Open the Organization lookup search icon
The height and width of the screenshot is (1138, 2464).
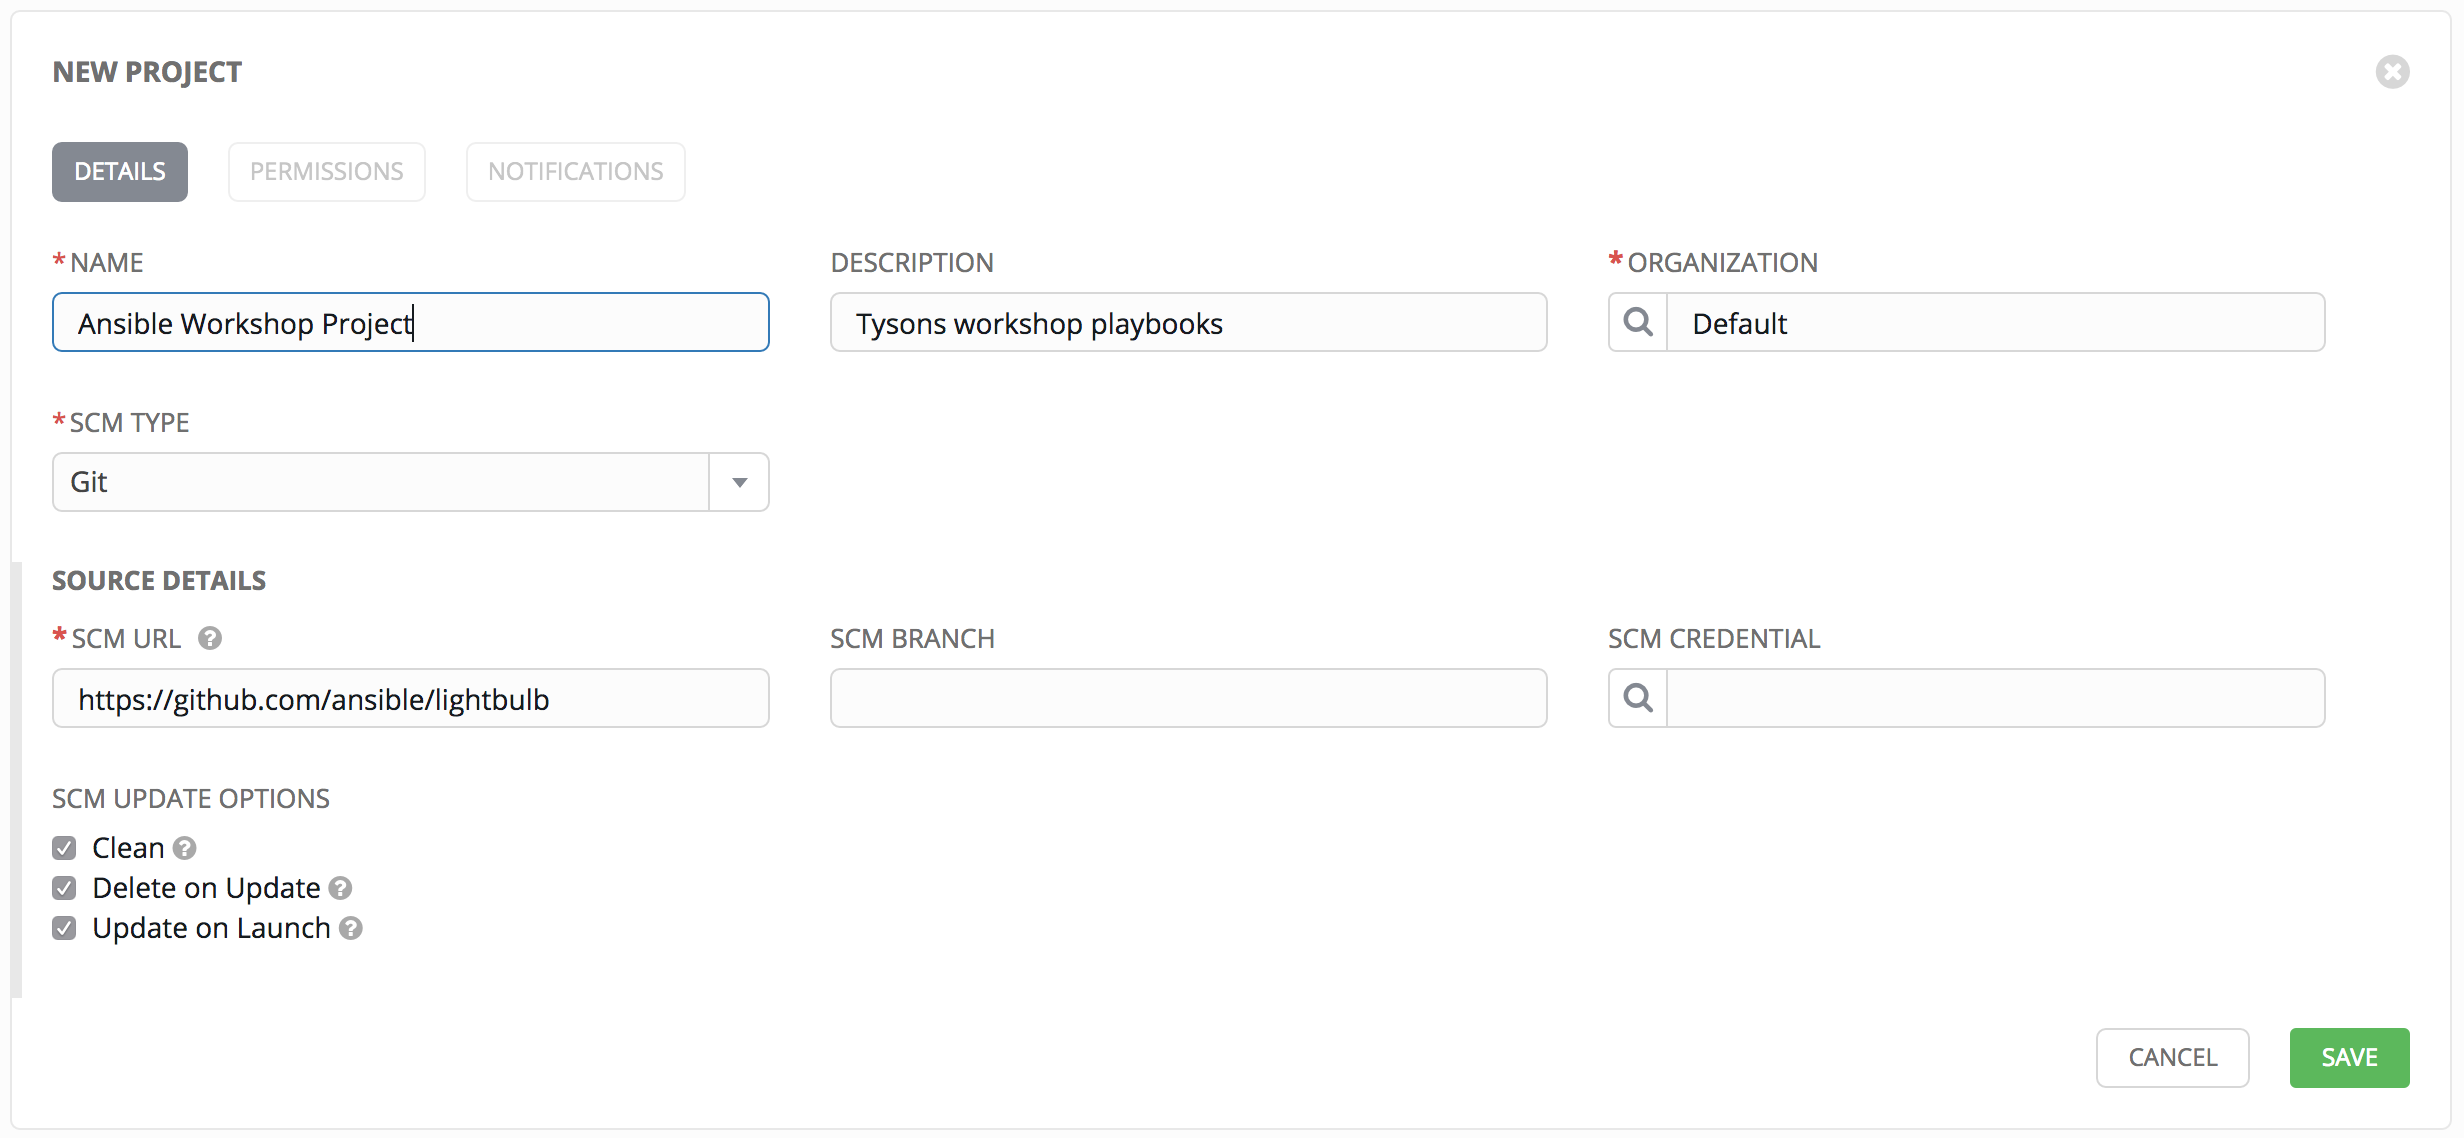tap(1637, 322)
